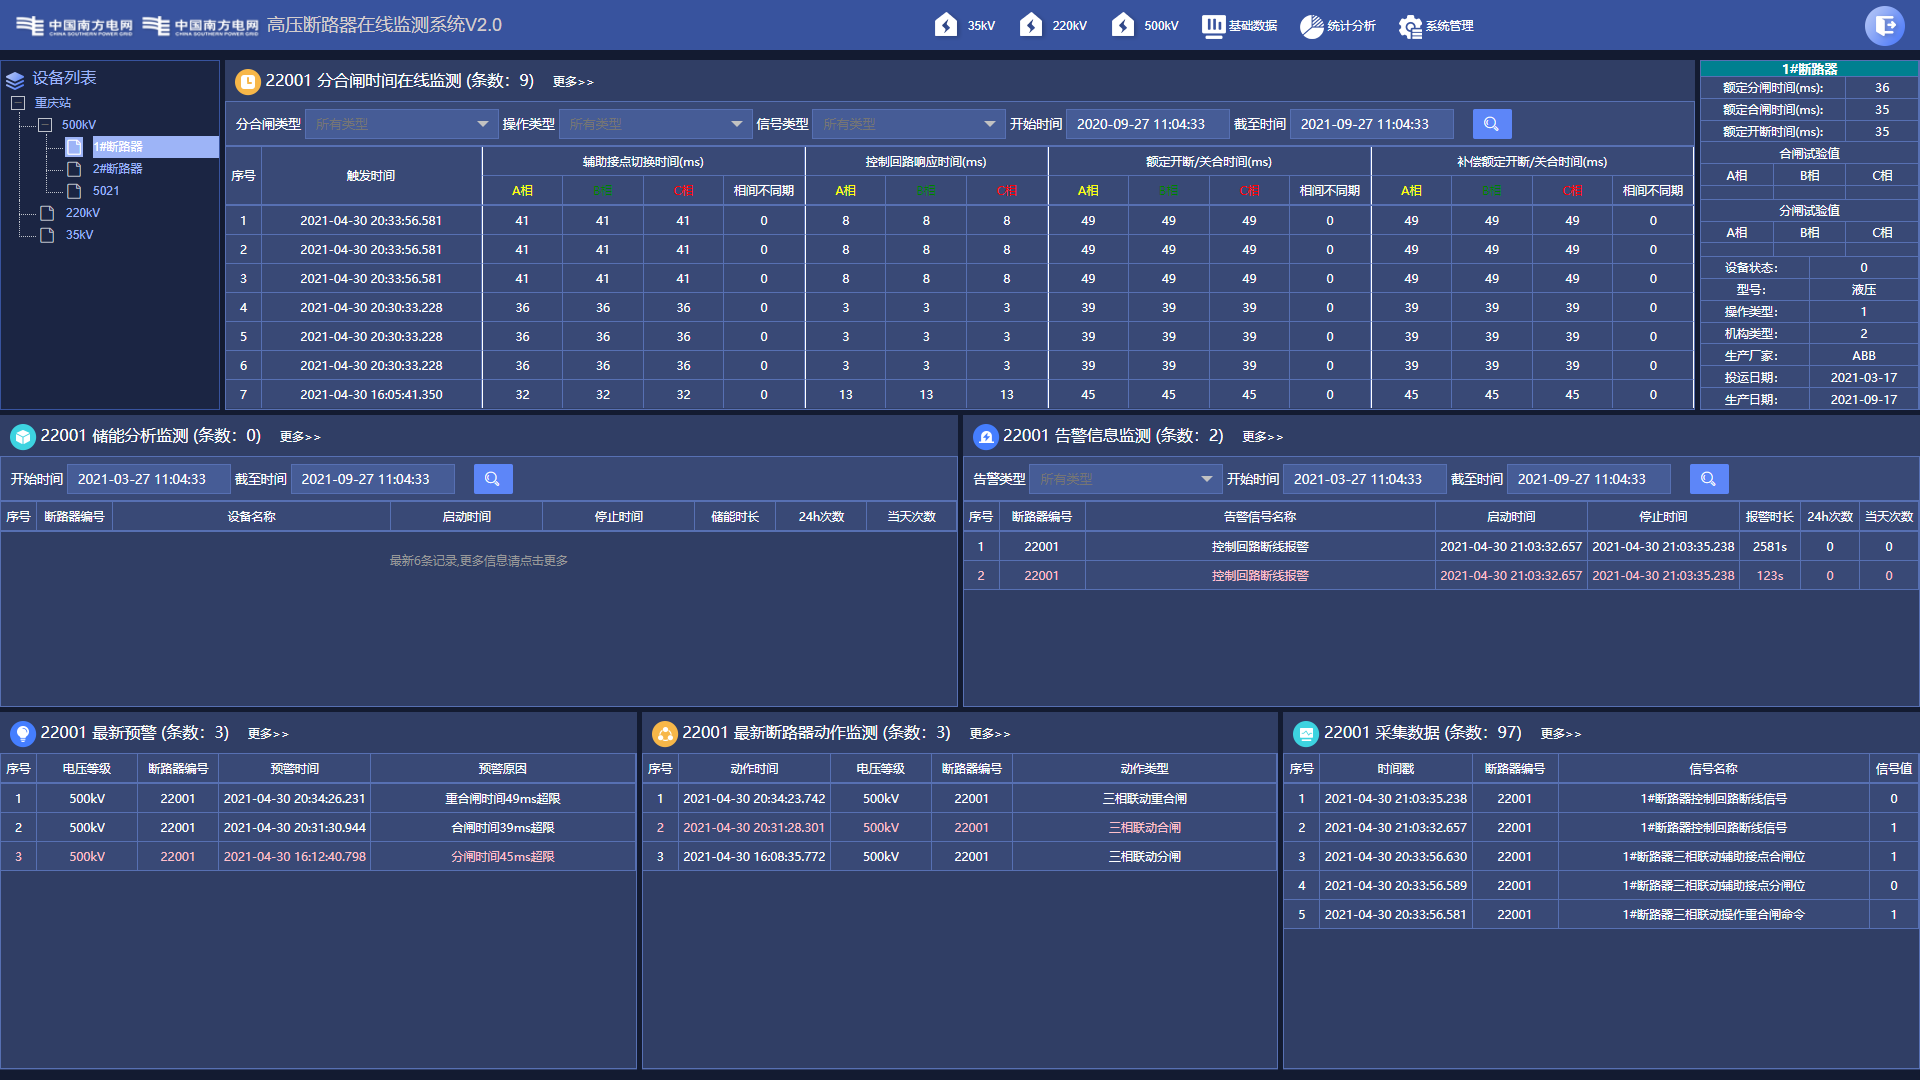Click the search icon in 储能分析监测 panel
Screen dimensions: 1920x1080
(492, 479)
